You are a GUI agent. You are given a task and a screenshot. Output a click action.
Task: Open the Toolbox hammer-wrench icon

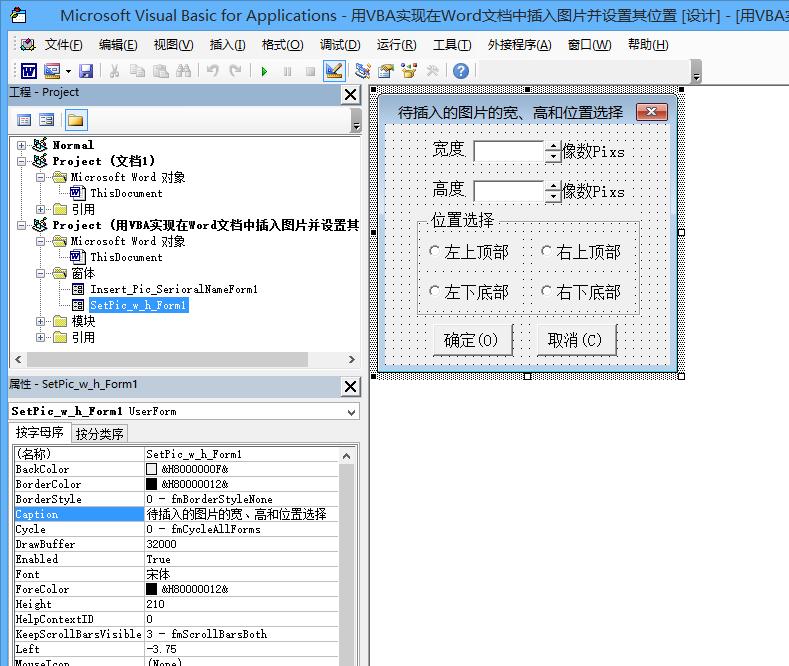[432, 71]
